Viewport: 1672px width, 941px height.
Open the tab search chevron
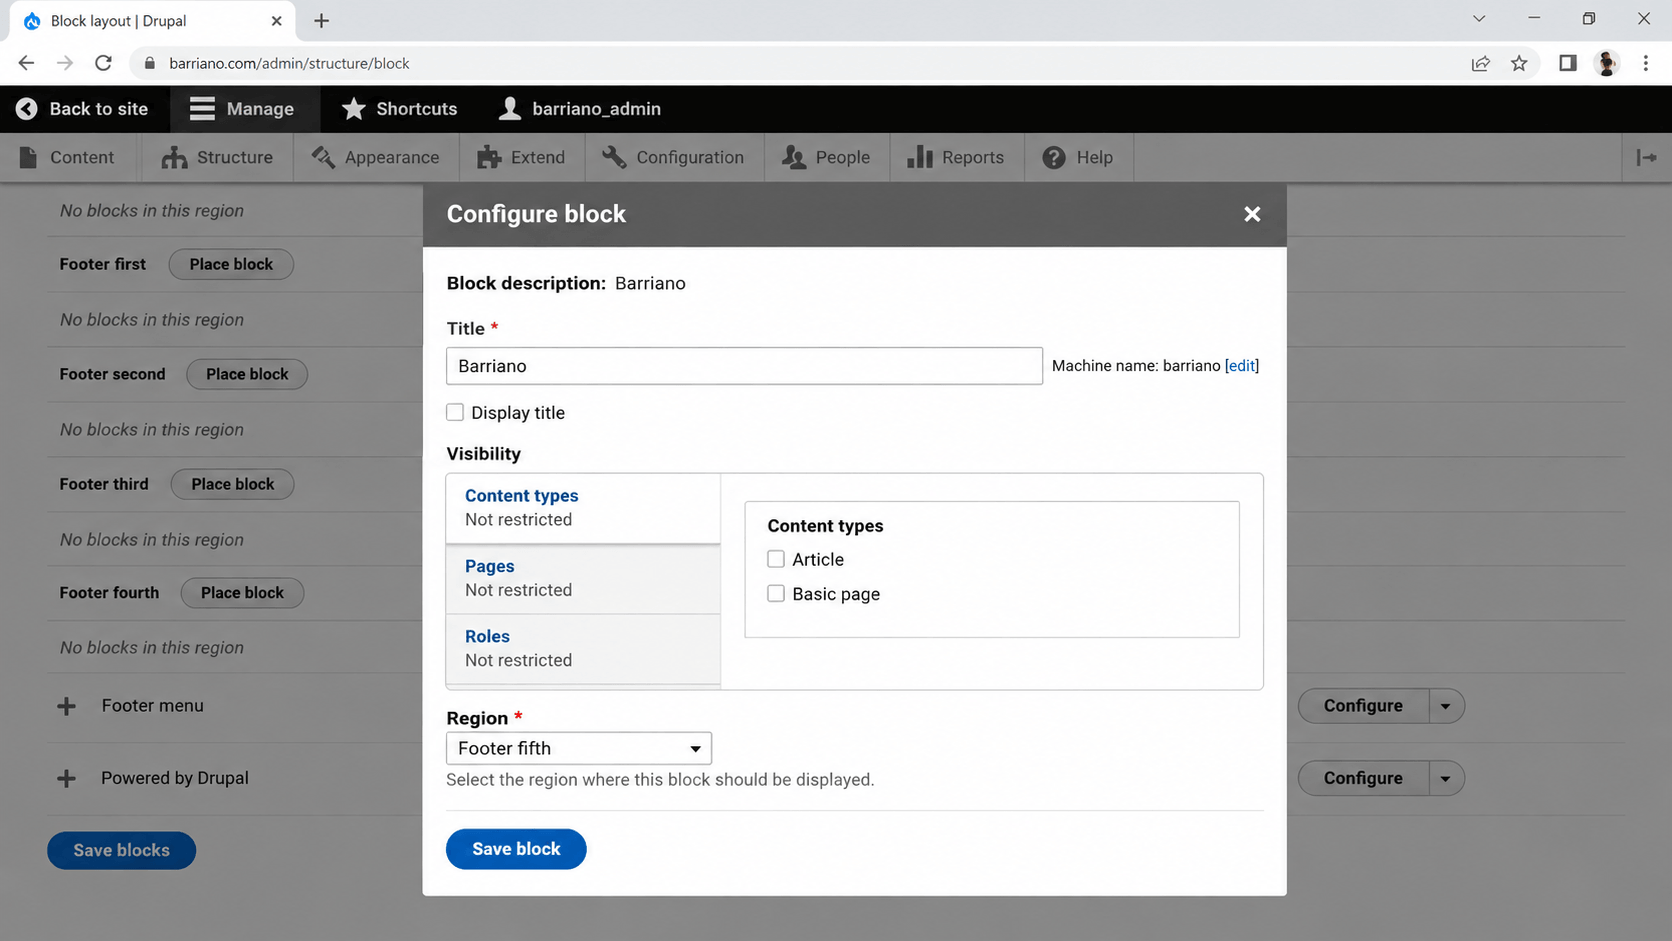[x=1479, y=18]
